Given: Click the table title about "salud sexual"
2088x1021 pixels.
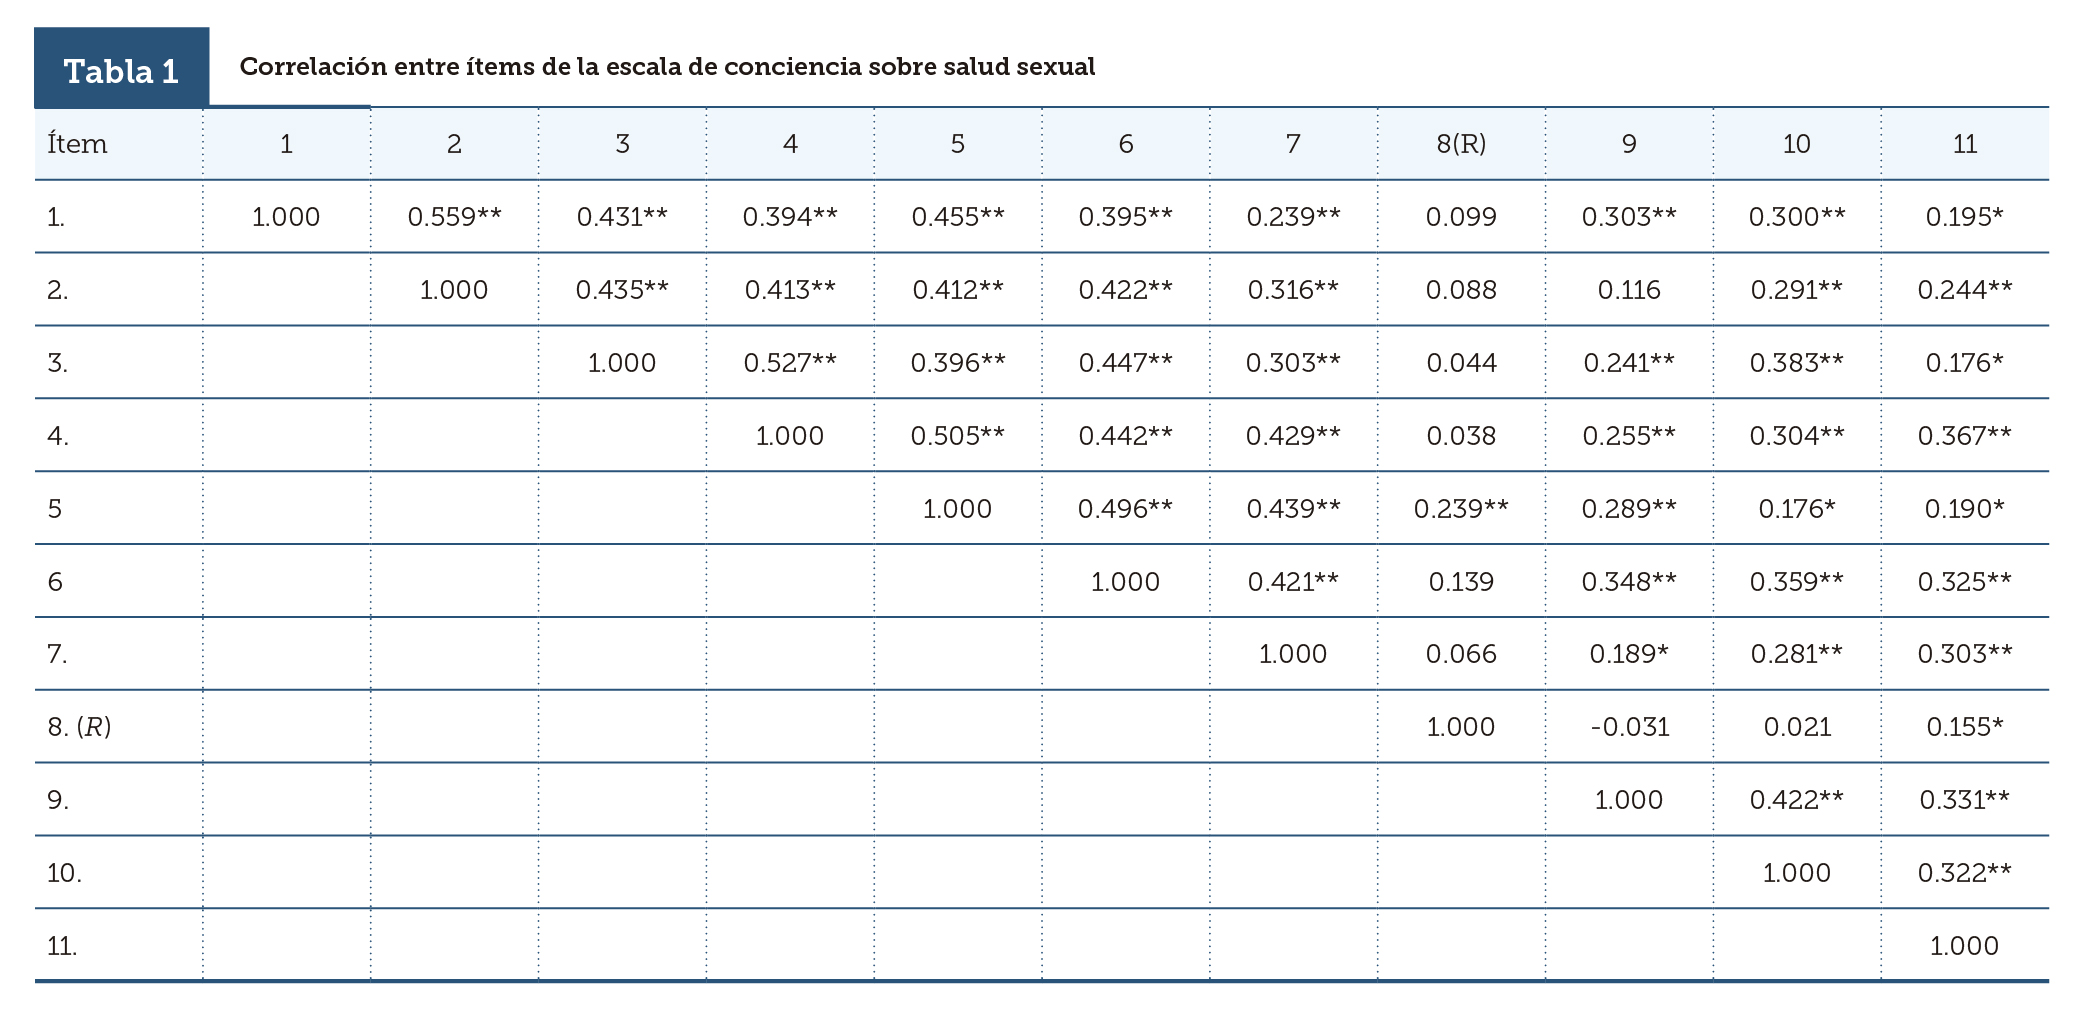Looking at the screenshot, I should coord(667,67).
